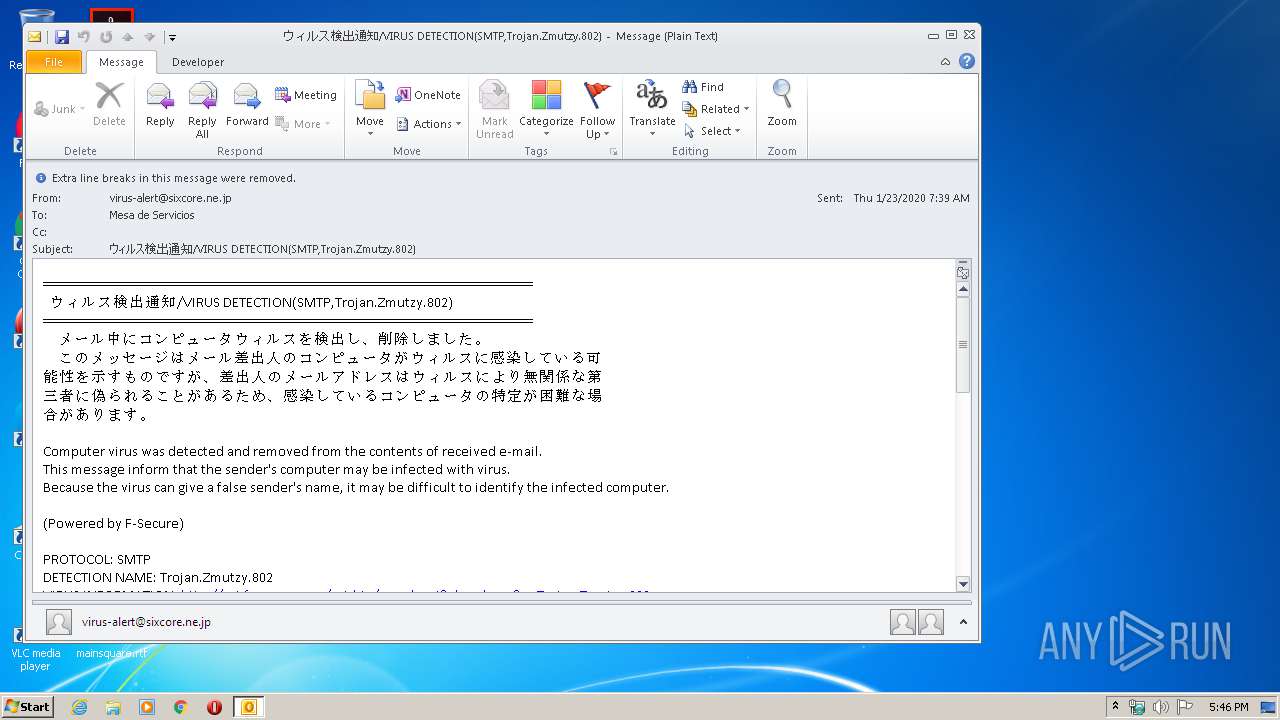
Task: Open Google Chrome from the taskbar
Action: tap(181, 707)
